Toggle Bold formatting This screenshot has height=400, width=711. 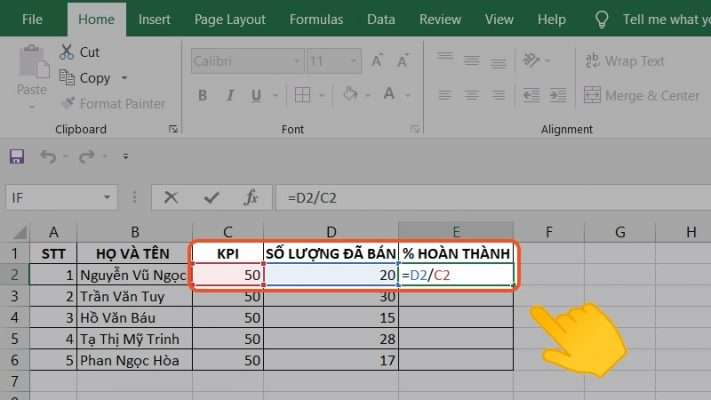coord(202,96)
